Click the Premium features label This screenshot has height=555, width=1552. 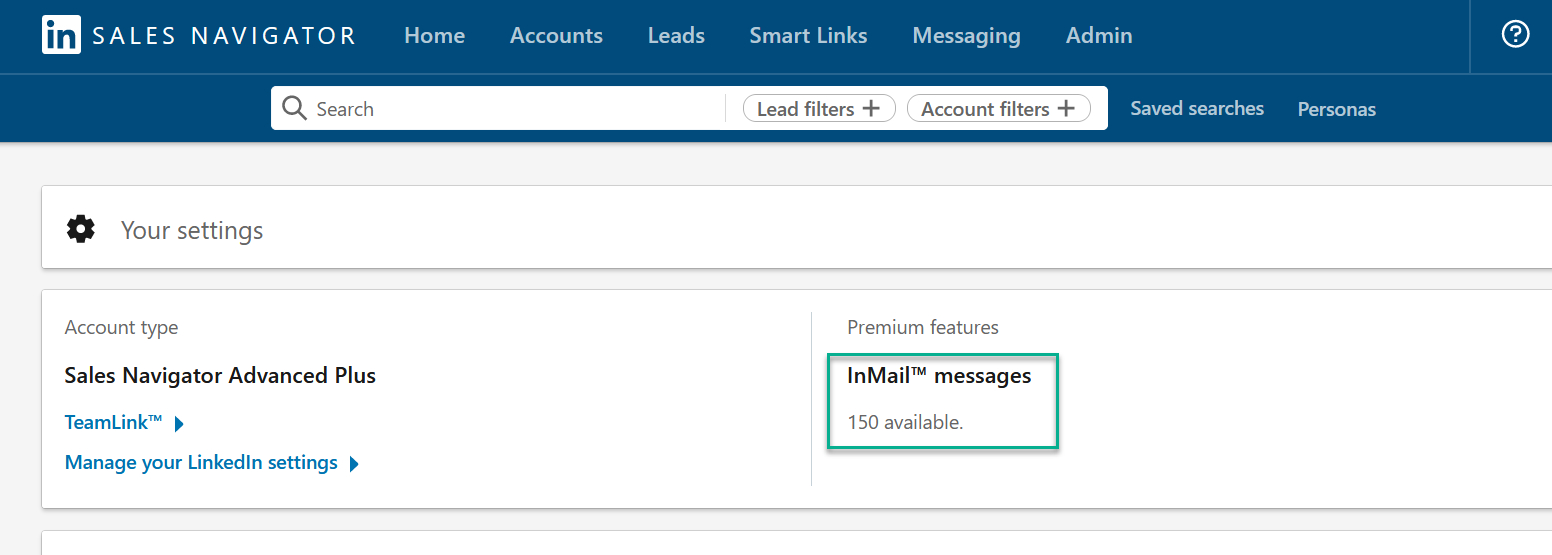click(923, 327)
